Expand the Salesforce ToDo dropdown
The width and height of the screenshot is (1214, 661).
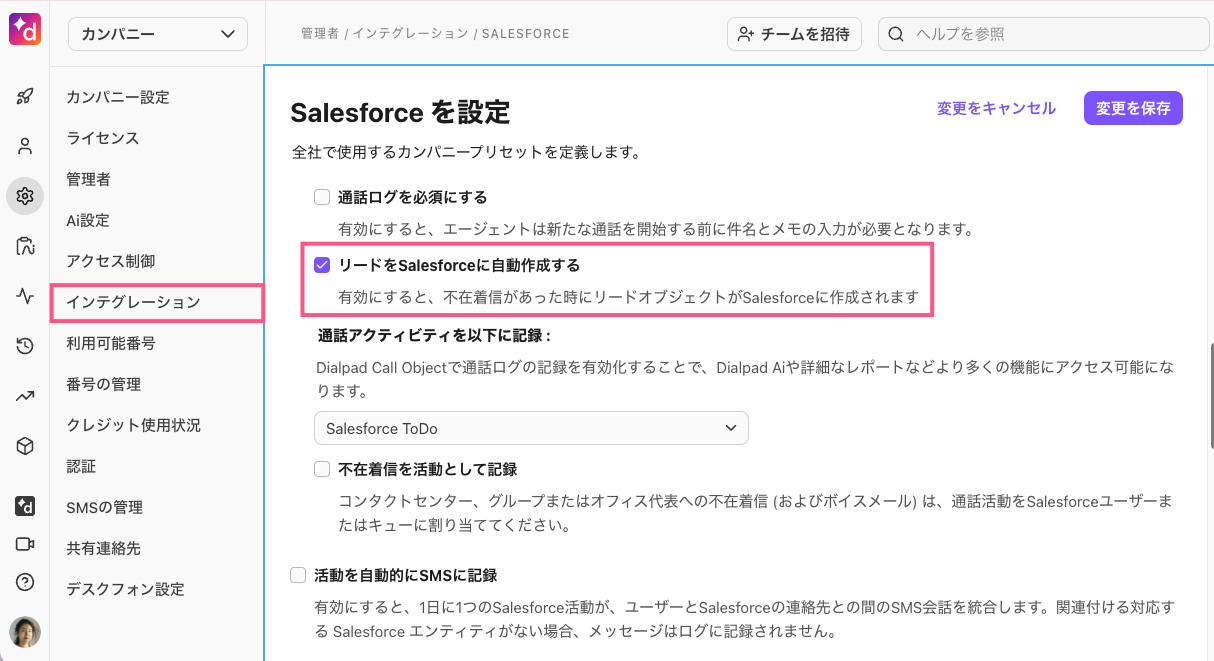pyautogui.click(x=531, y=428)
